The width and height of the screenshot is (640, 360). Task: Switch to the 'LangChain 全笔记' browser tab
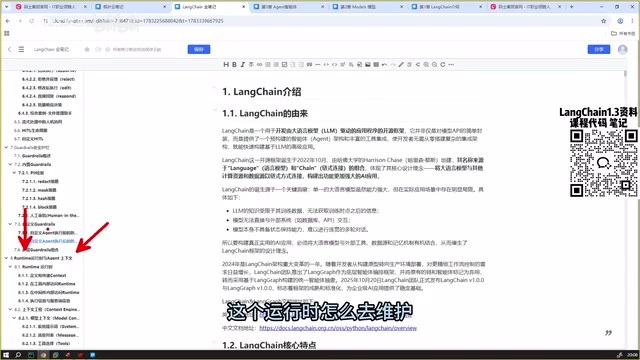(x=210, y=7)
